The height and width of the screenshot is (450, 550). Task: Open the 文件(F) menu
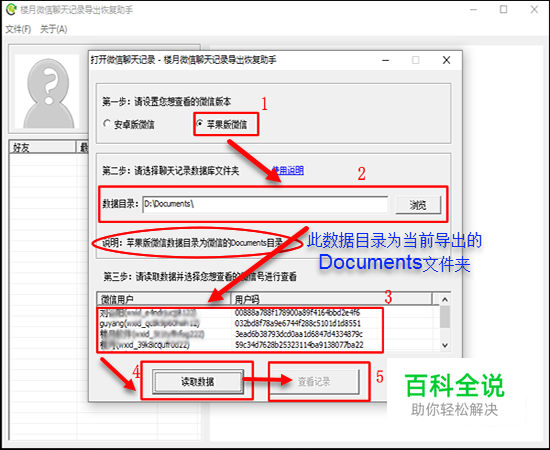(x=18, y=29)
